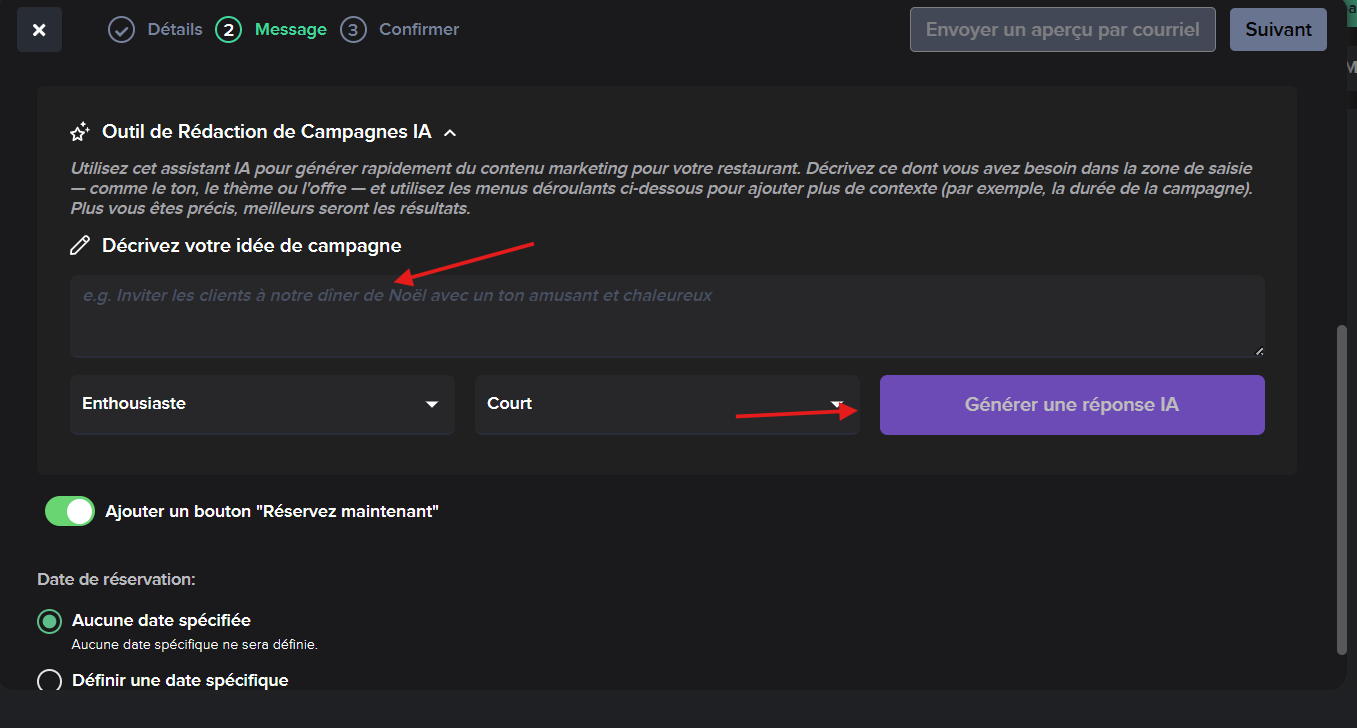Click Générer une réponse IA
The image size is (1357, 728).
coord(1071,405)
